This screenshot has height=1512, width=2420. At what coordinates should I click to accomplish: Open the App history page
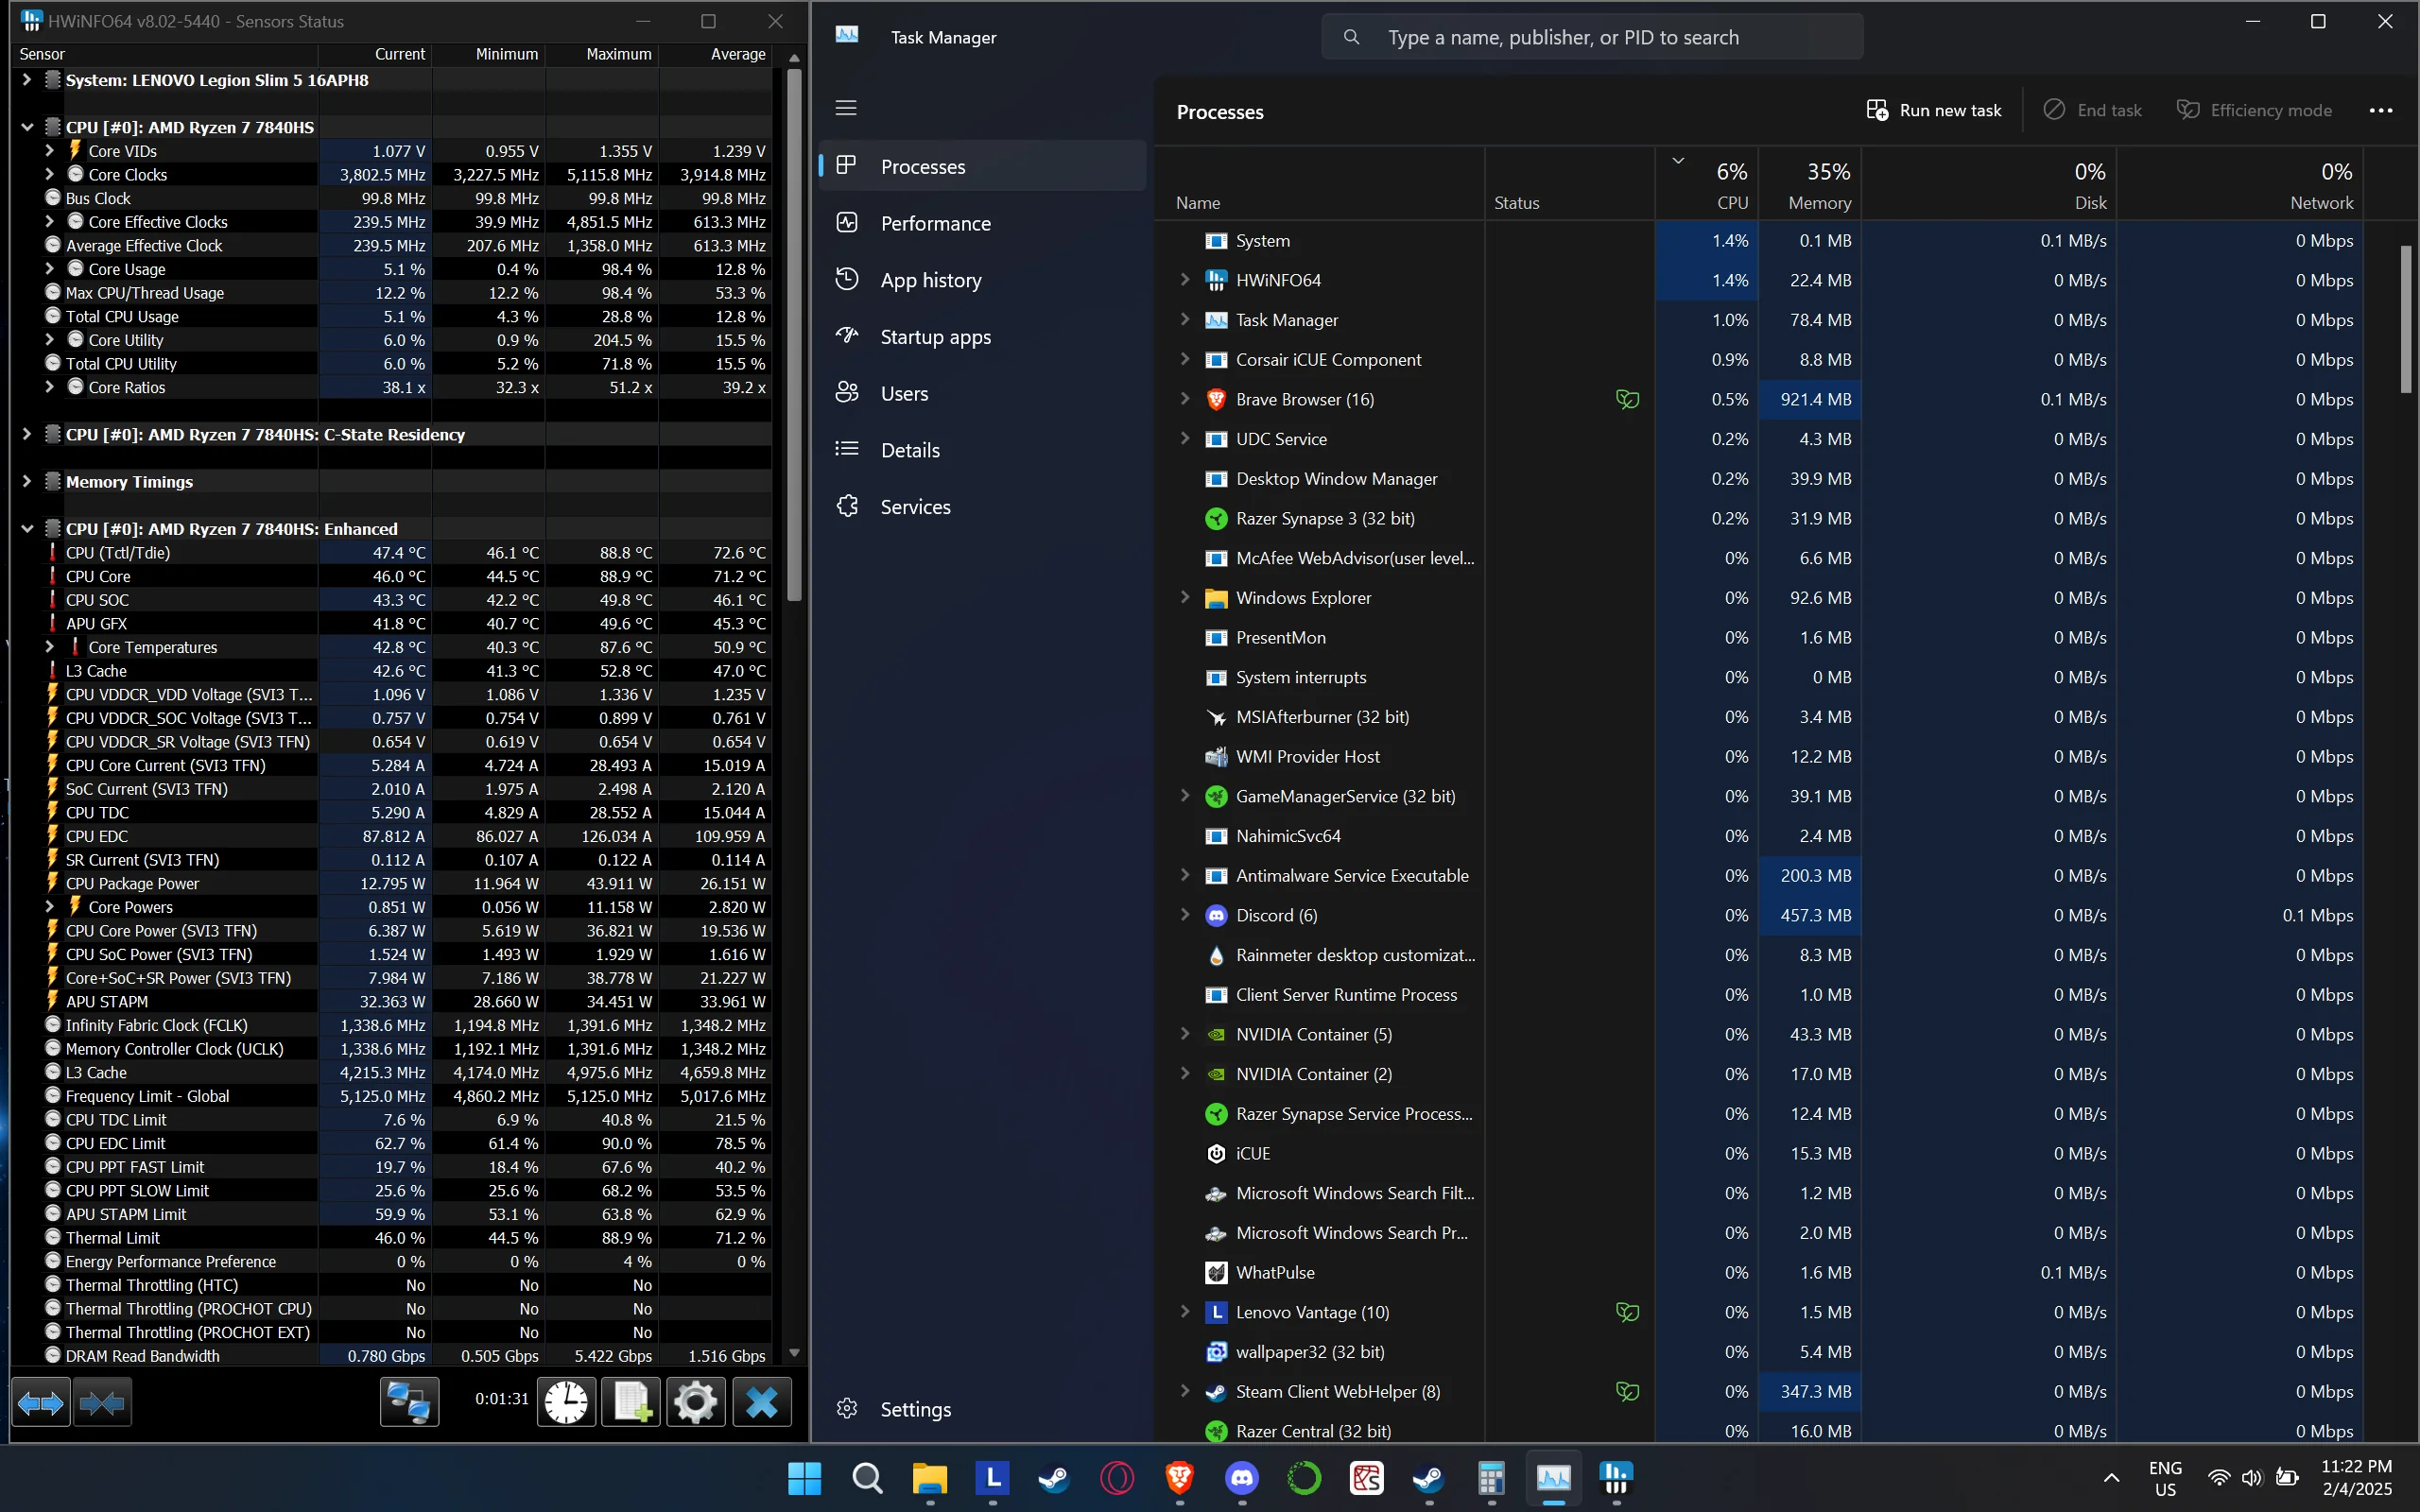click(x=982, y=280)
